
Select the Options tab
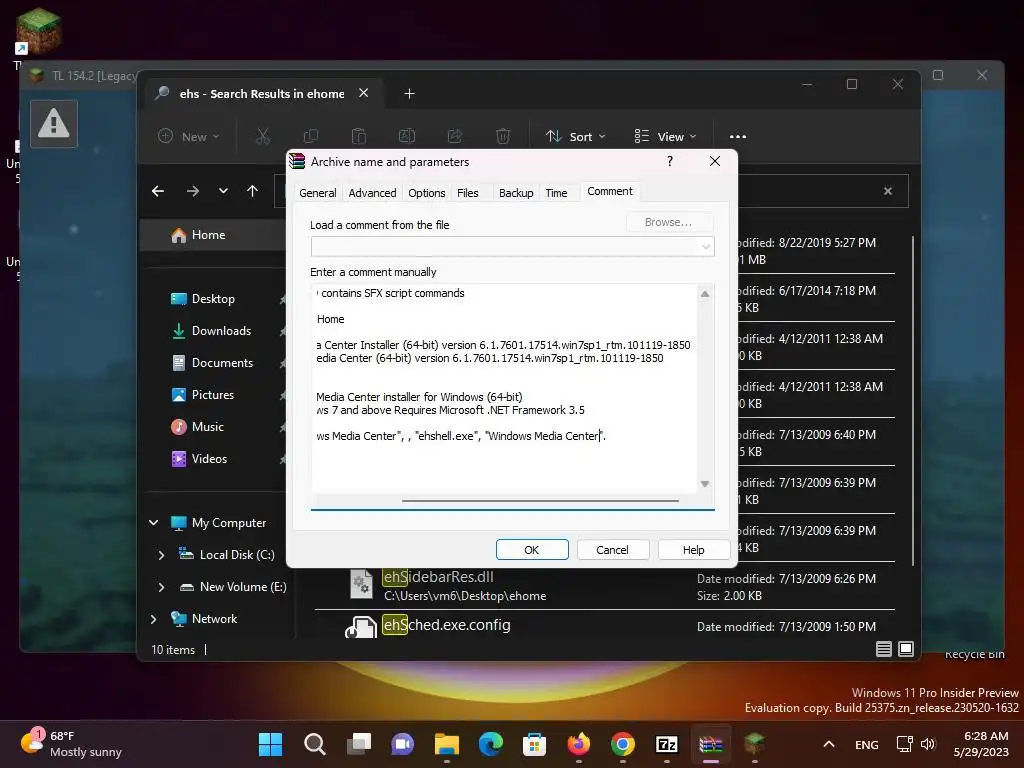click(426, 193)
